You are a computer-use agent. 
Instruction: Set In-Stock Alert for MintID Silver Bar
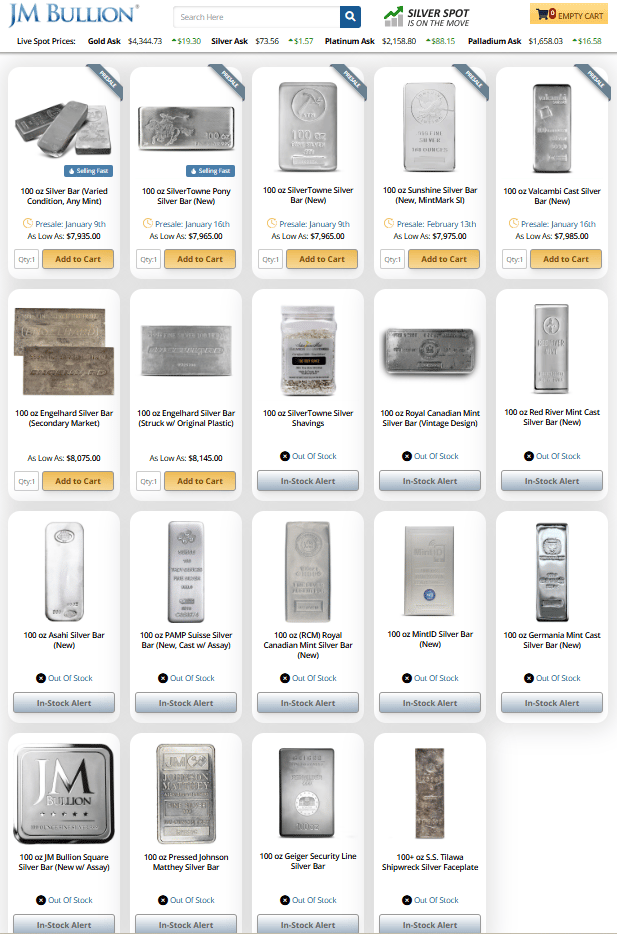pyautogui.click(x=430, y=703)
